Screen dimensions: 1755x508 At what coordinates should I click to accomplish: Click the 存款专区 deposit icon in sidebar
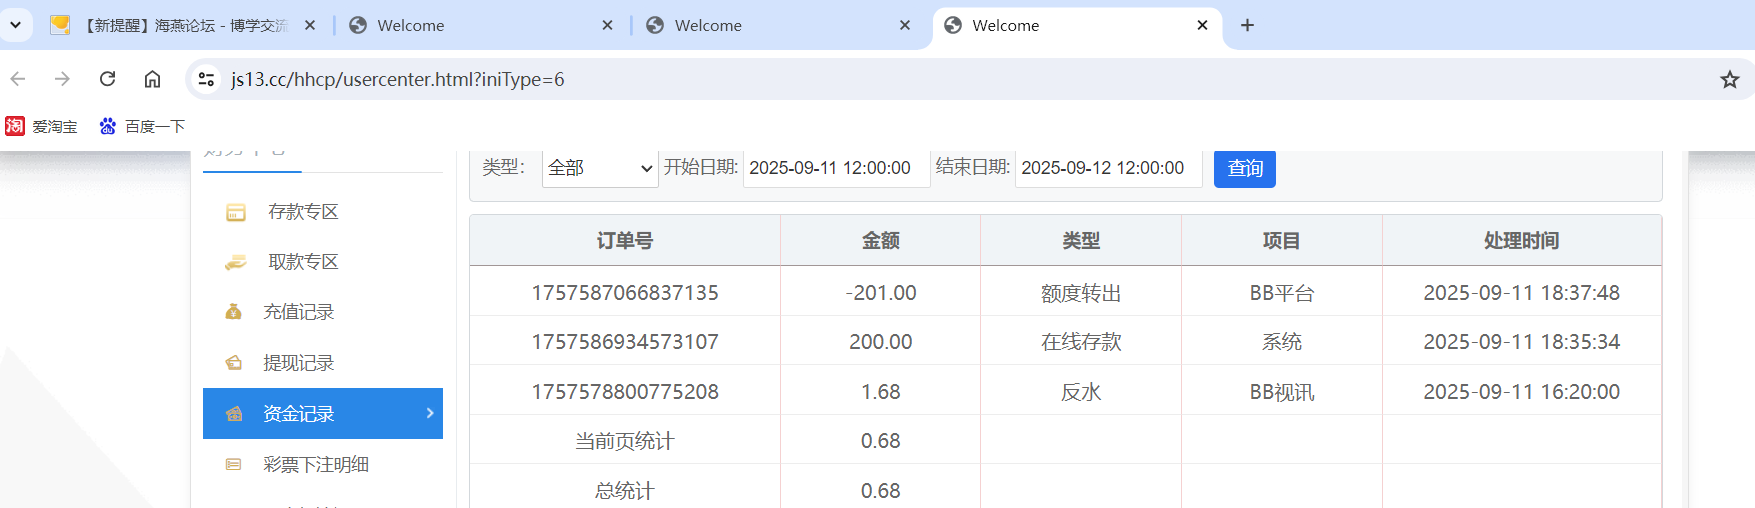[x=236, y=212]
